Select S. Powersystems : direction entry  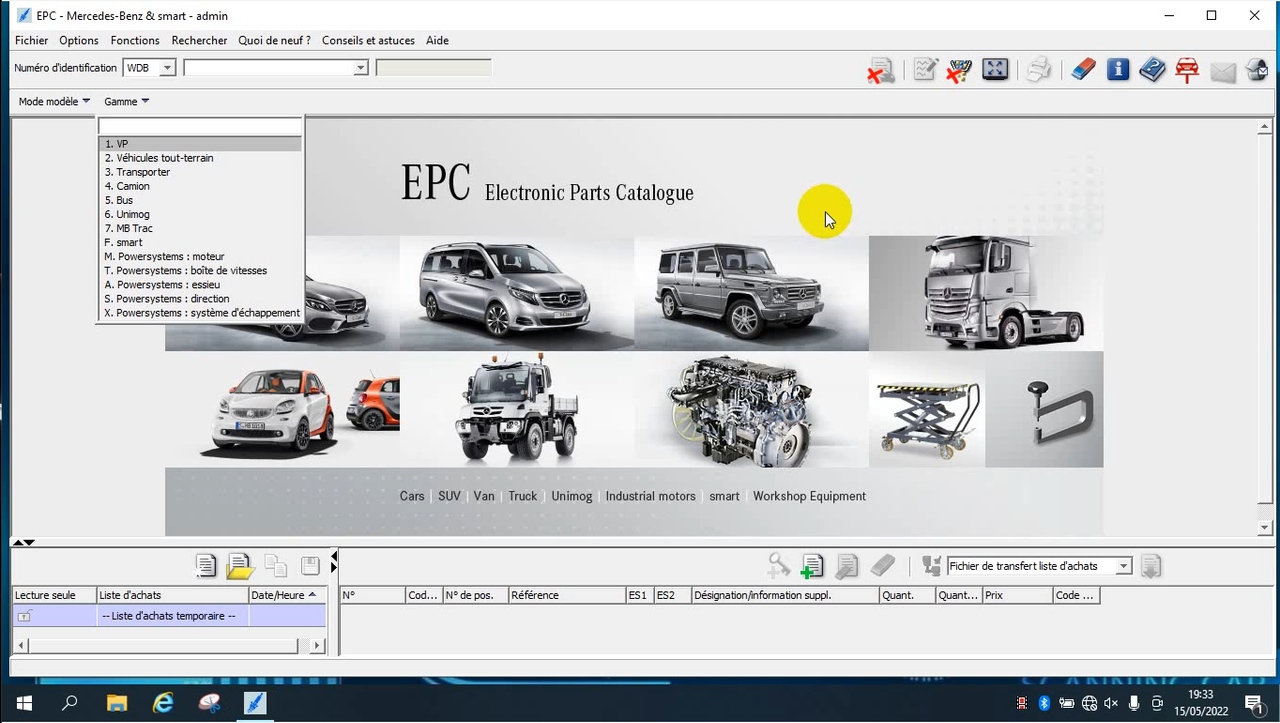coord(200,298)
